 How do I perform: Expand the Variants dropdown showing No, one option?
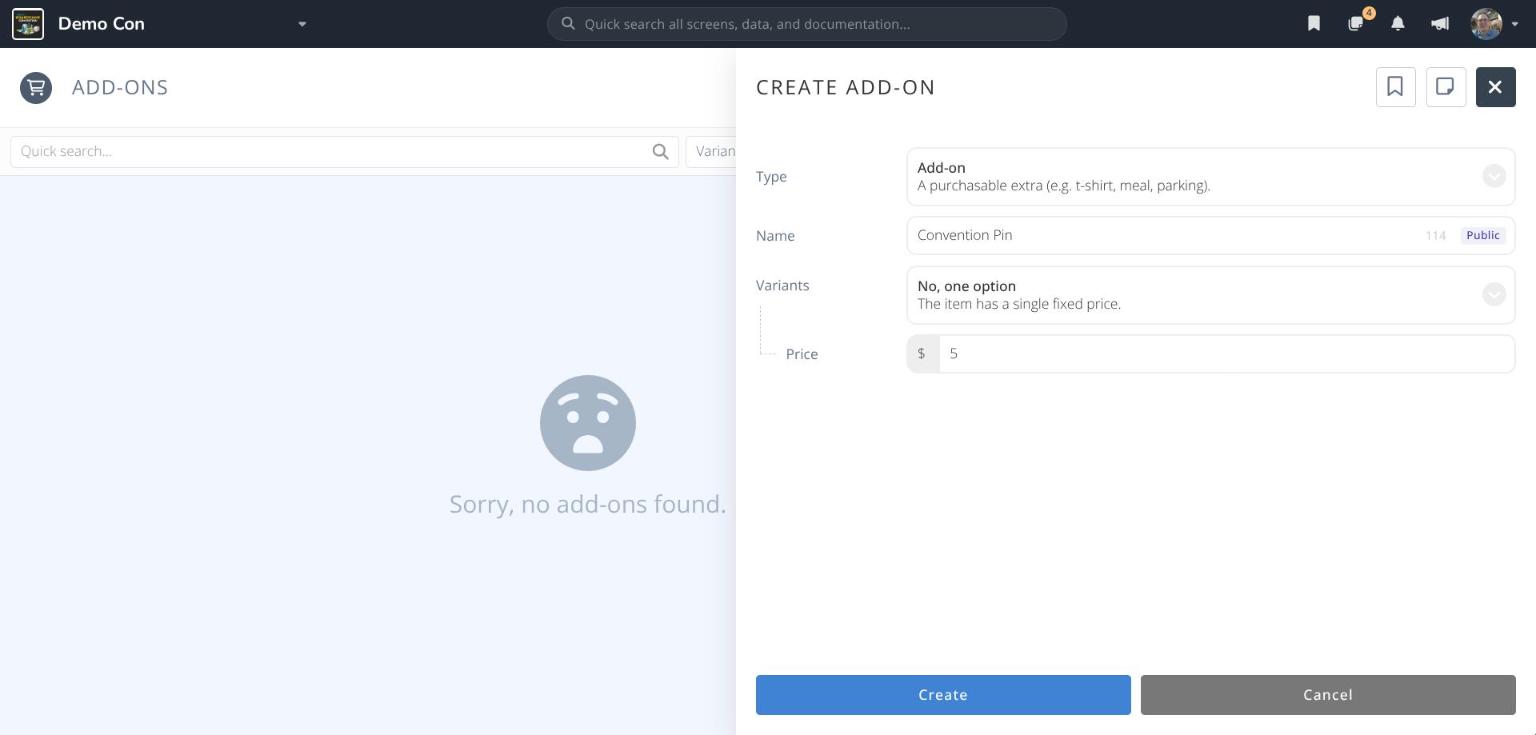(1210, 295)
